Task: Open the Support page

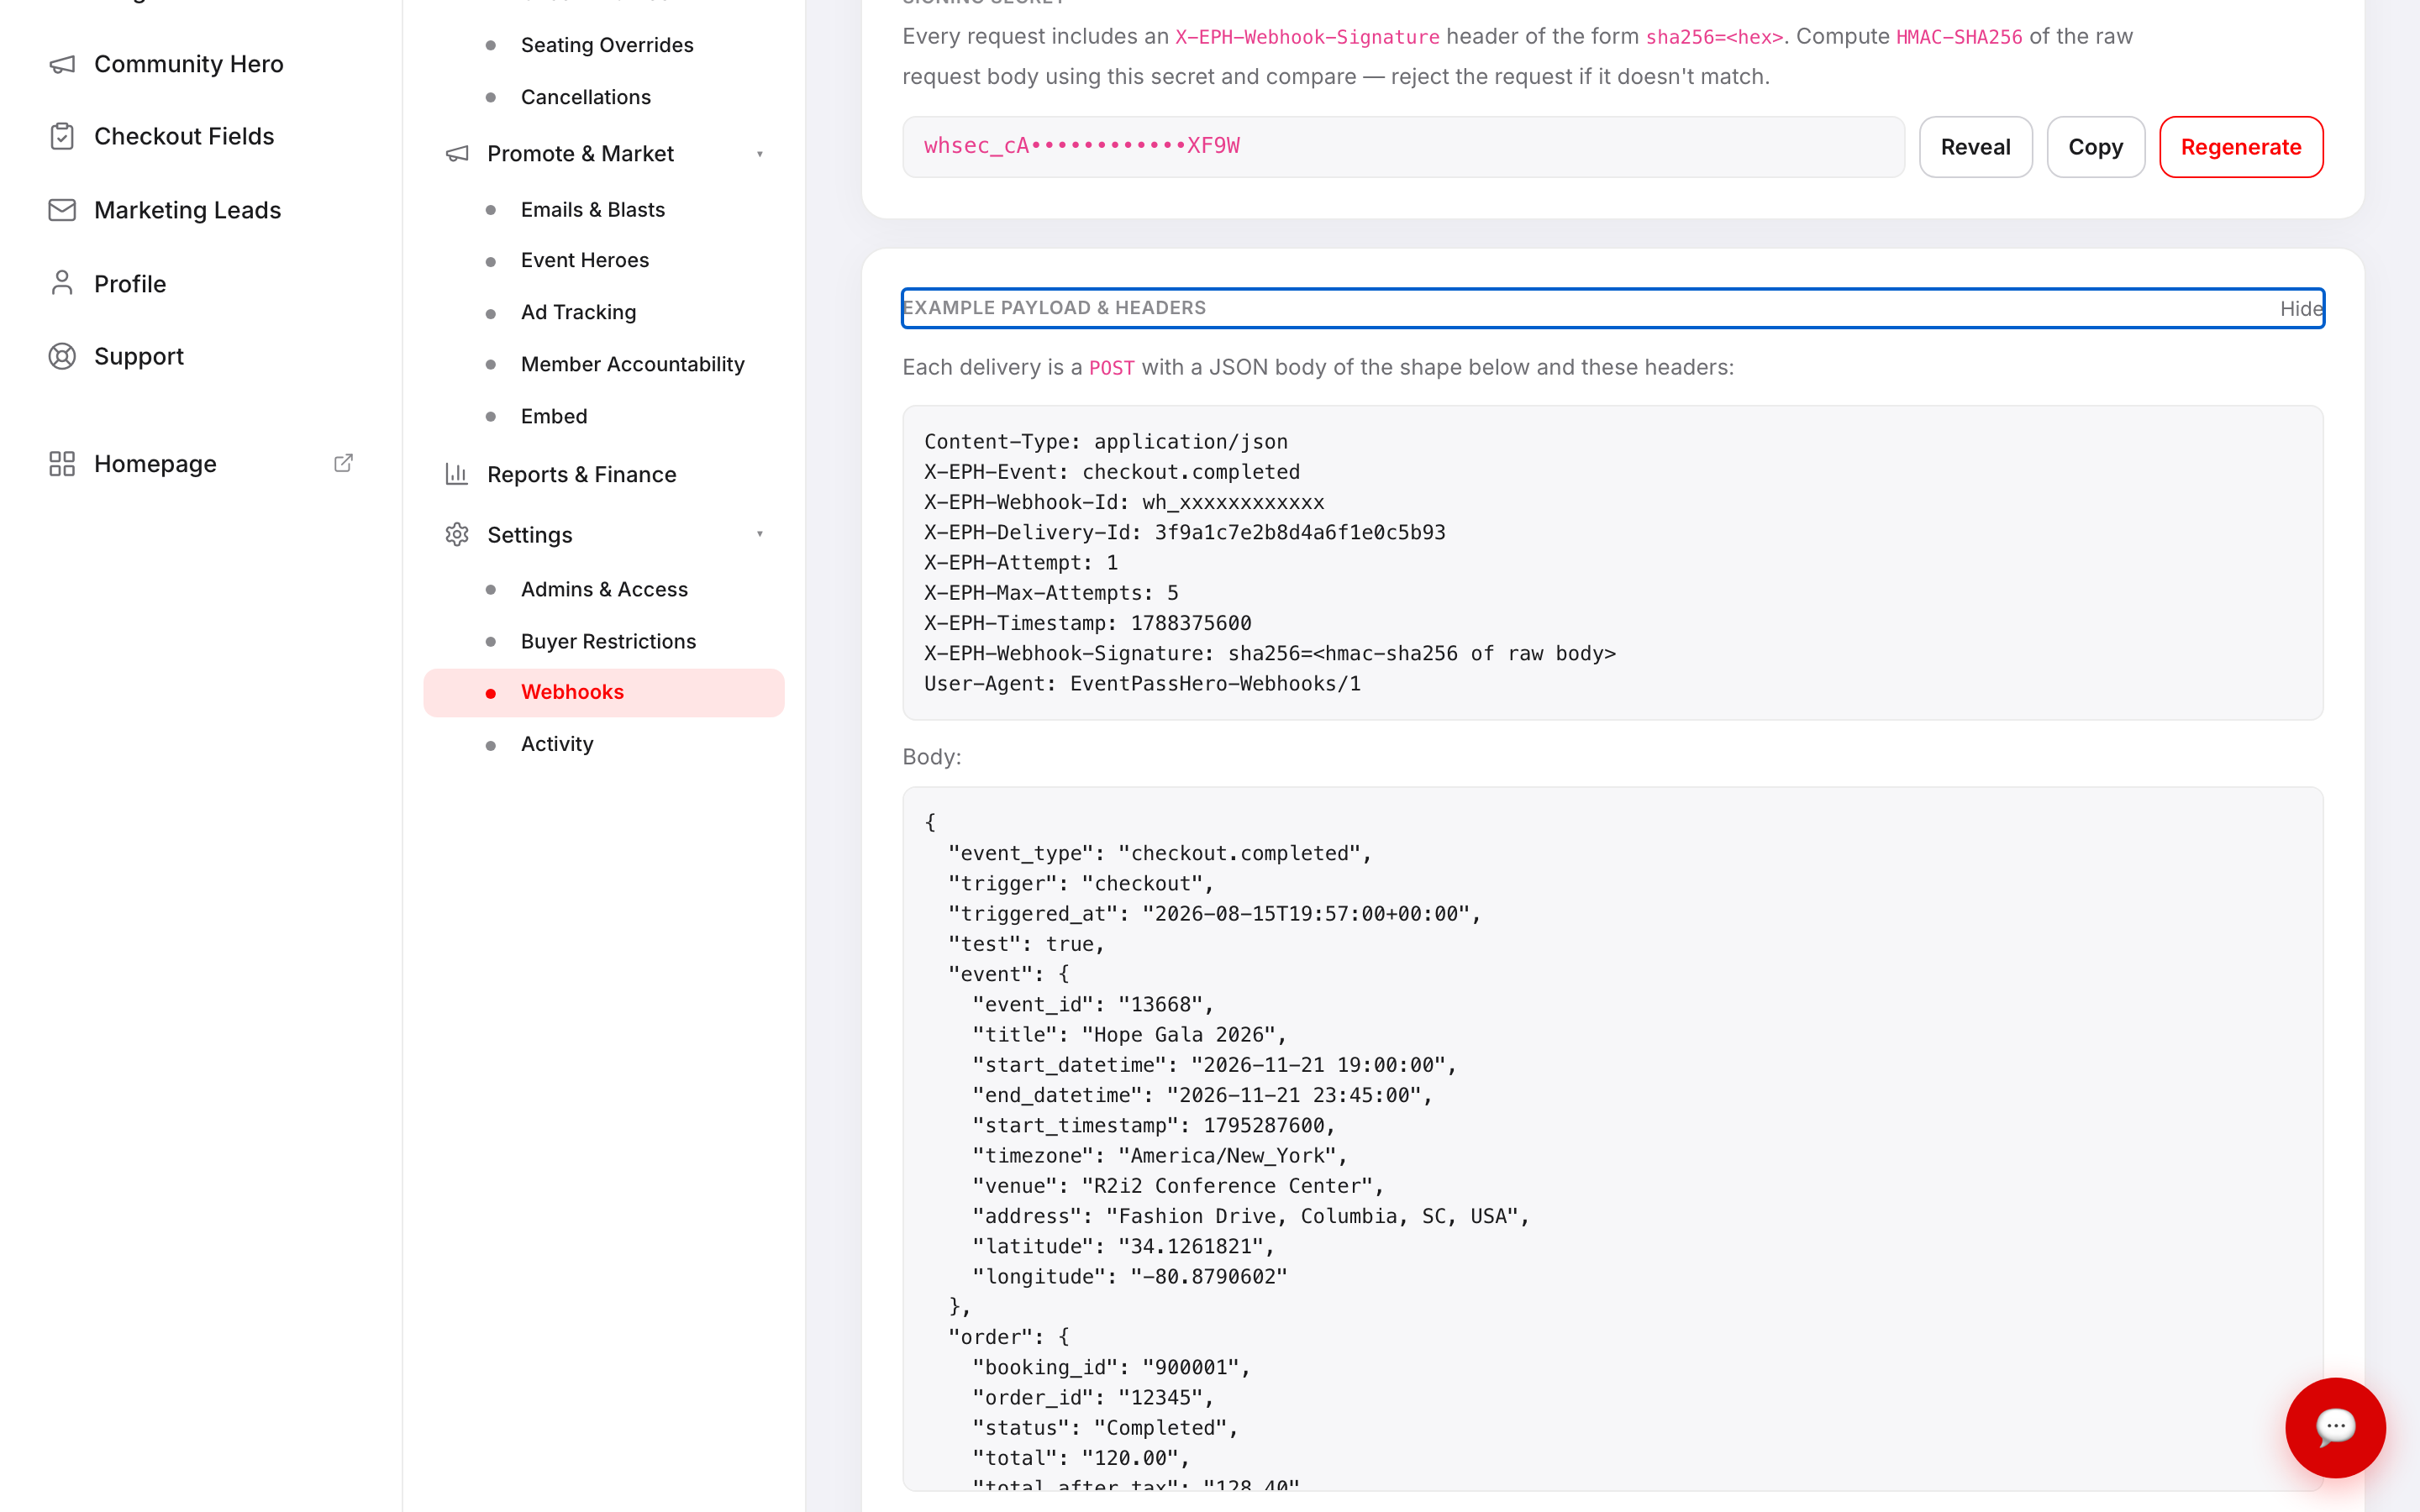Action: pyautogui.click(x=139, y=356)
